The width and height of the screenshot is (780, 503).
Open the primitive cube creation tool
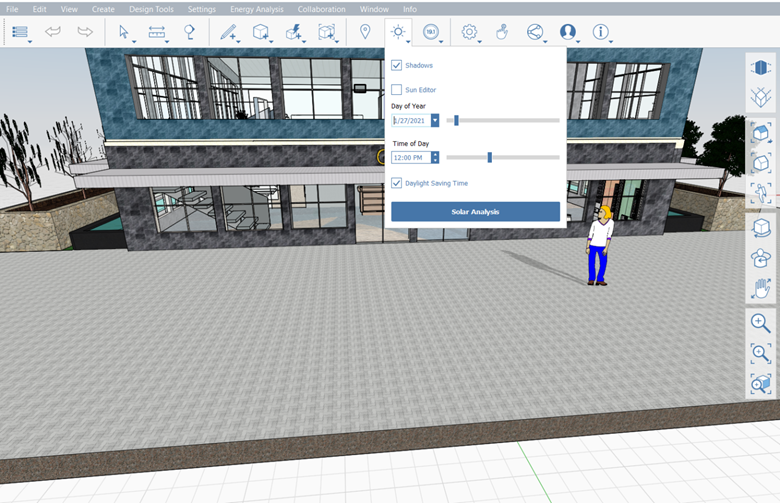(261, 32)
